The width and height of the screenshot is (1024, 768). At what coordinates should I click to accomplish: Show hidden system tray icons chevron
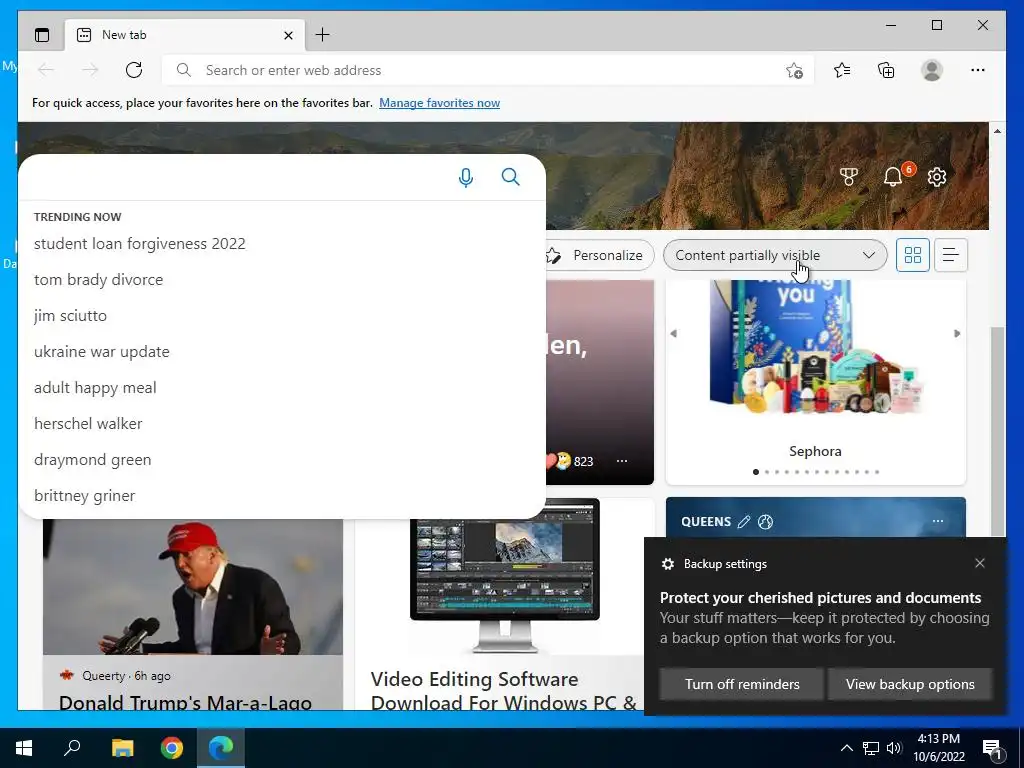coord(846,748)
